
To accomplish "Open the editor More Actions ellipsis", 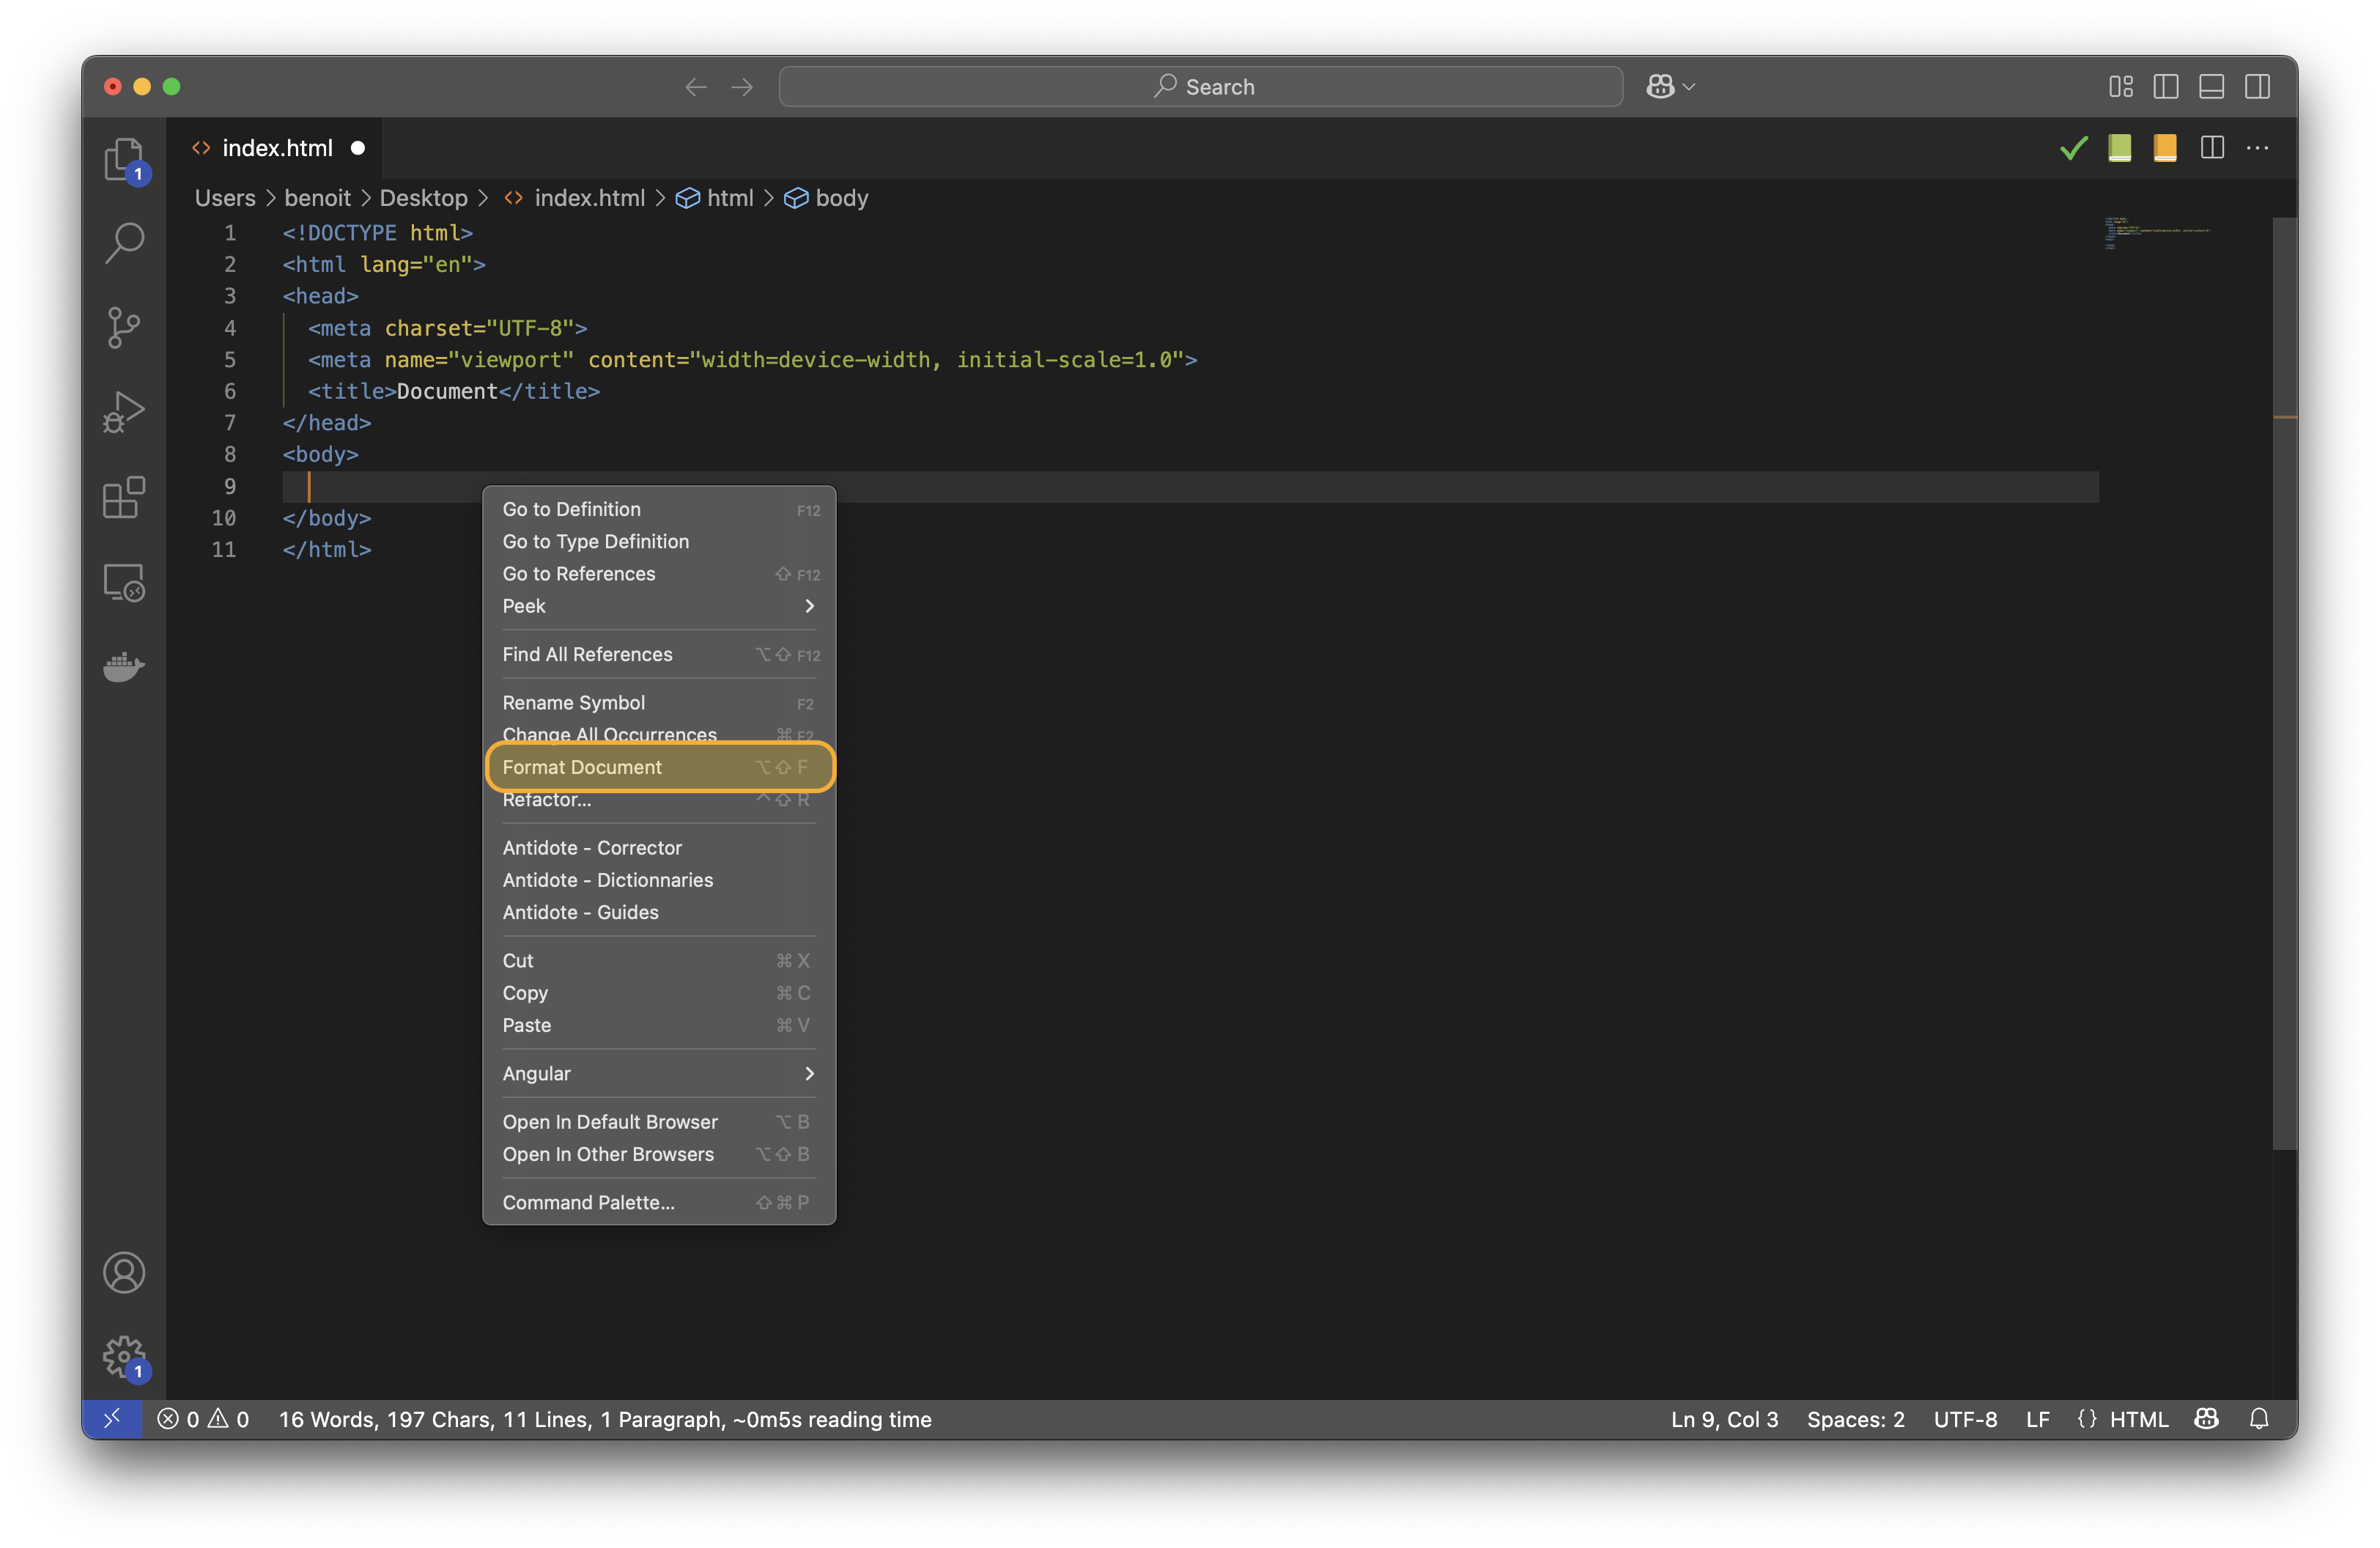I will tap(2257, 148).
